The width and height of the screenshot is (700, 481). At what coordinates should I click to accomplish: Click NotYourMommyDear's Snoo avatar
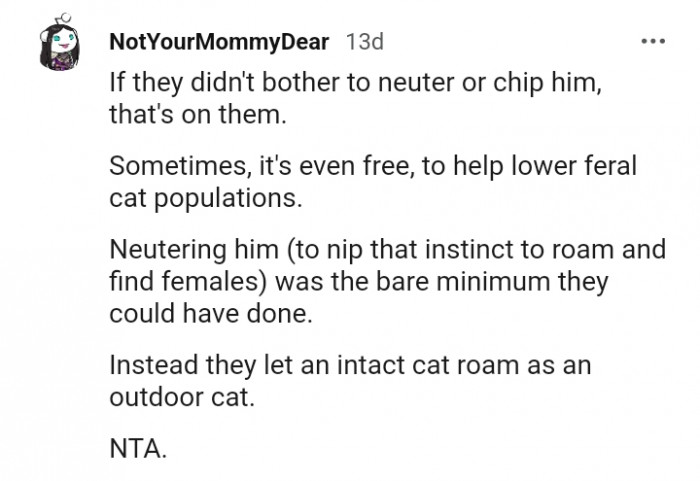pos(59,43)
